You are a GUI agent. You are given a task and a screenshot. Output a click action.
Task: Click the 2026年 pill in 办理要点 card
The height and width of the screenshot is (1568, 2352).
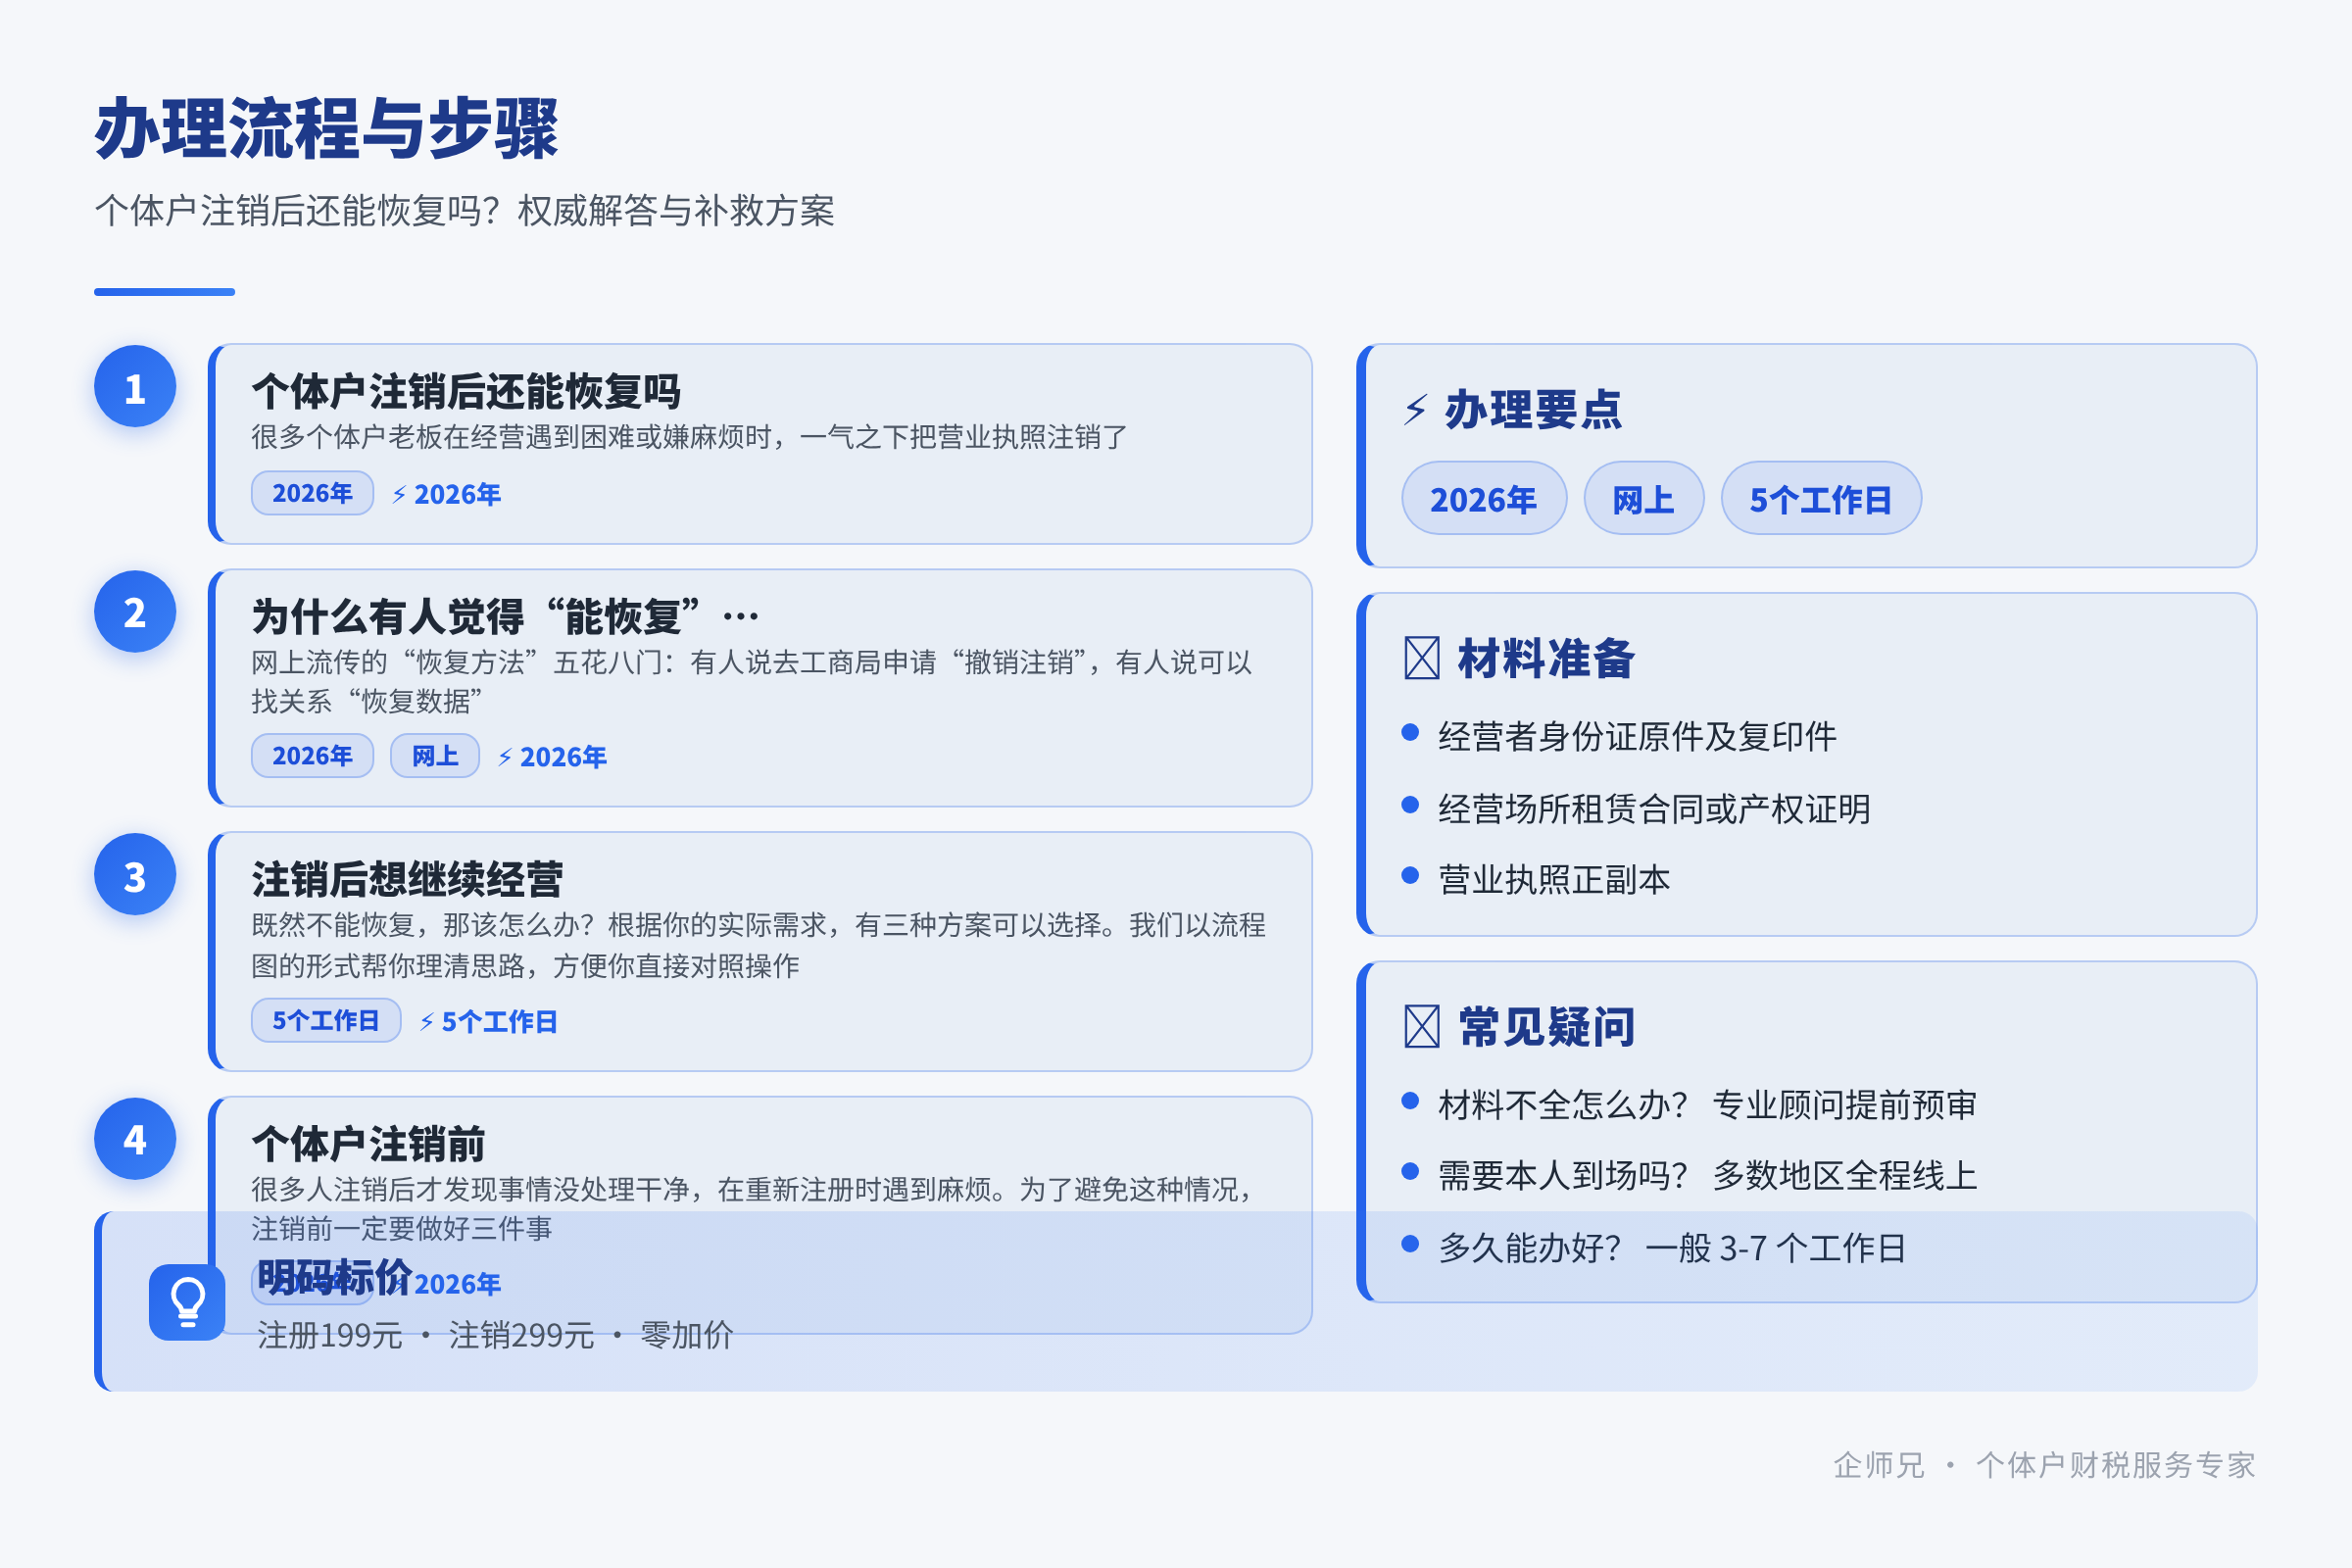(x=1484, y=498)
